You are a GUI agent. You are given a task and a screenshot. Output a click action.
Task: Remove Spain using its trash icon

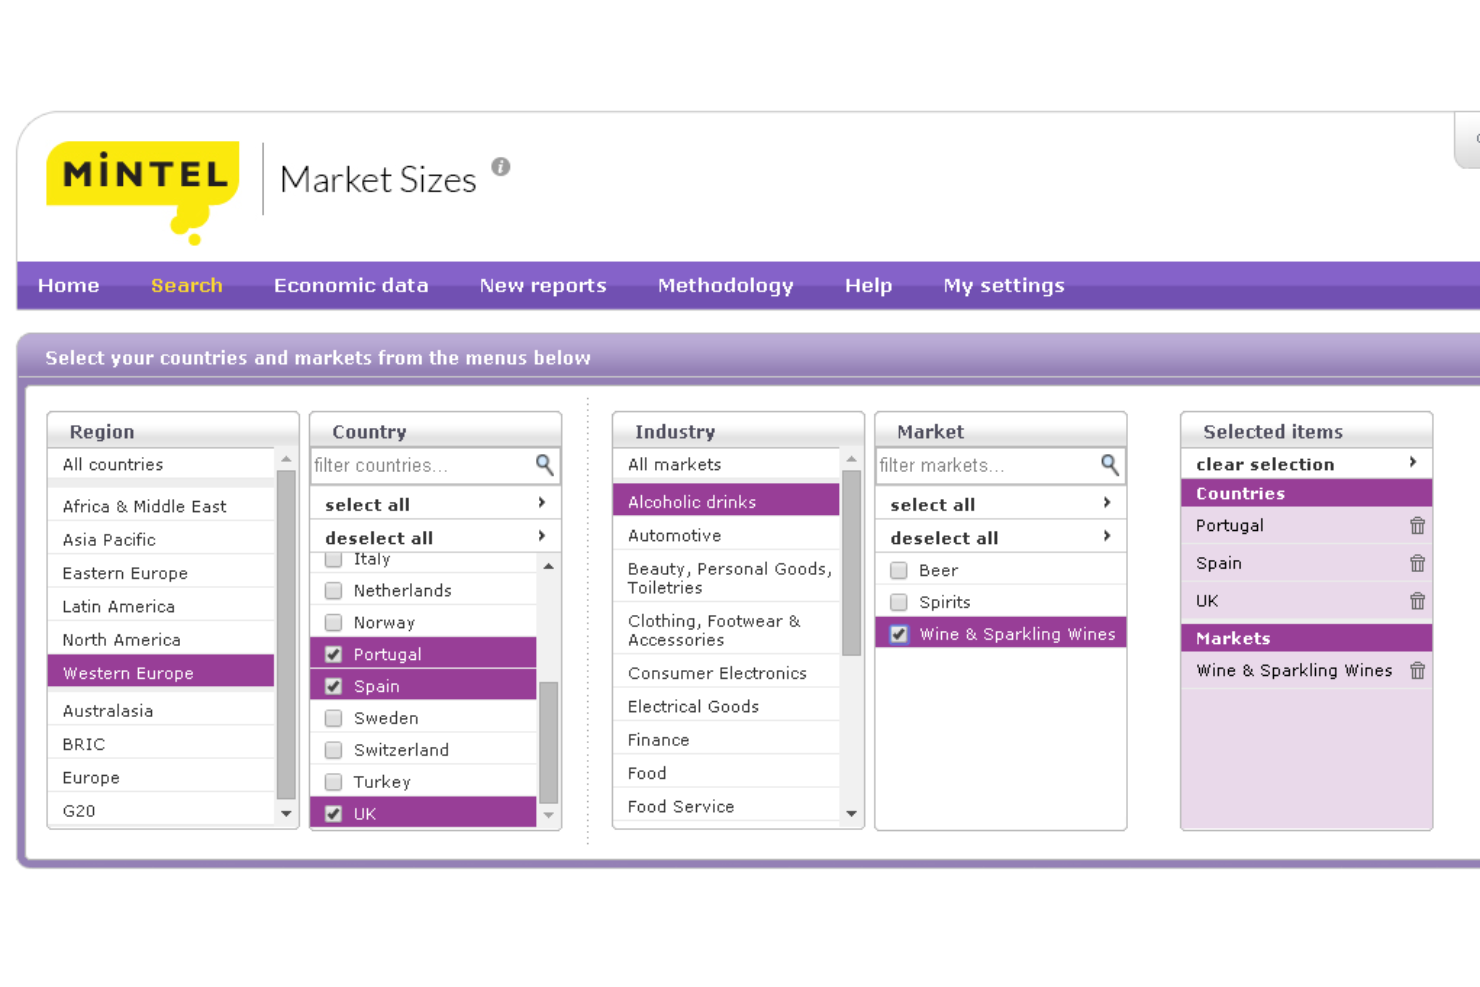pos(1417,563)
